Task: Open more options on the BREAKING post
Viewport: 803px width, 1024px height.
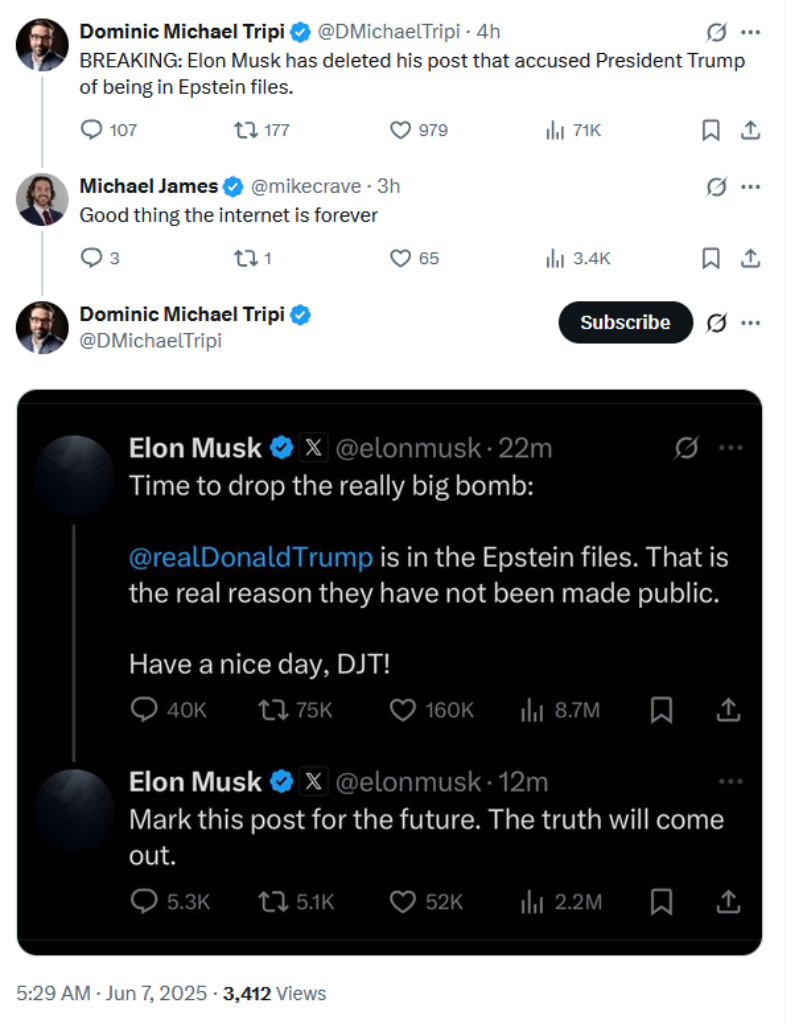Action: 750,32
